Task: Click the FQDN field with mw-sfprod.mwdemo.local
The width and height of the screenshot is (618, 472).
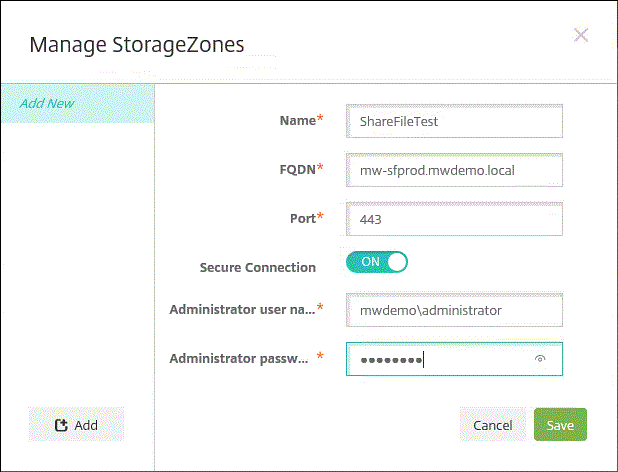Action: (x=454, y=169)
